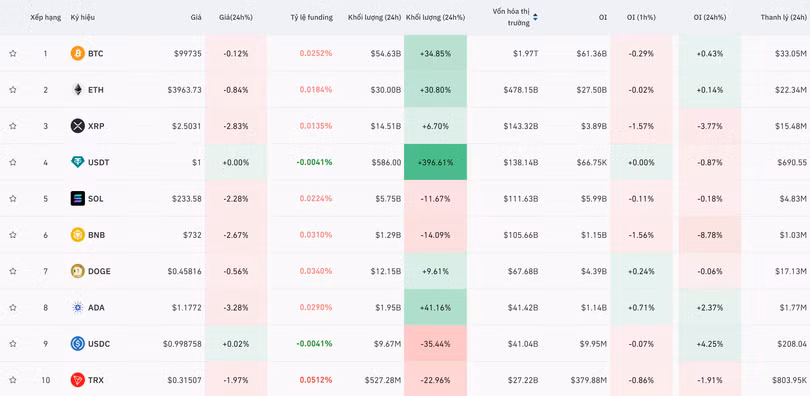
Task: Click the BNB coin logo
Action: tap(77, 235)
